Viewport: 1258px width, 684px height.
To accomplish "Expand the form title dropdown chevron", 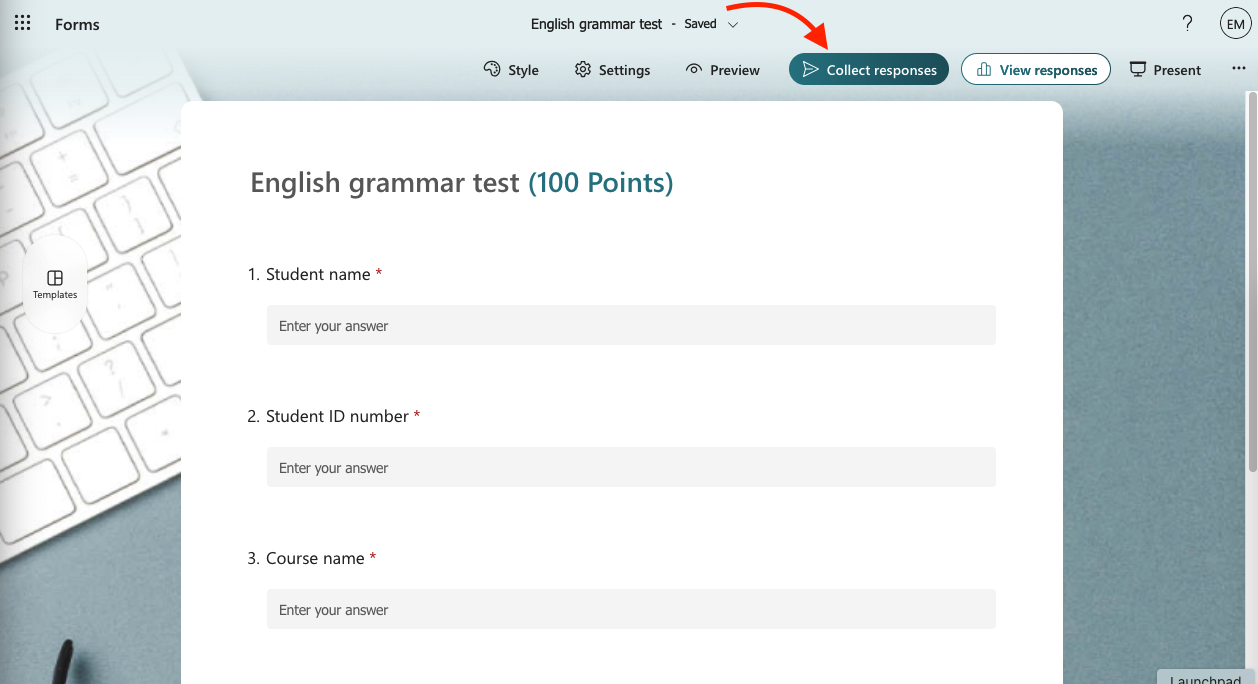I will click(x=733, y=24).
